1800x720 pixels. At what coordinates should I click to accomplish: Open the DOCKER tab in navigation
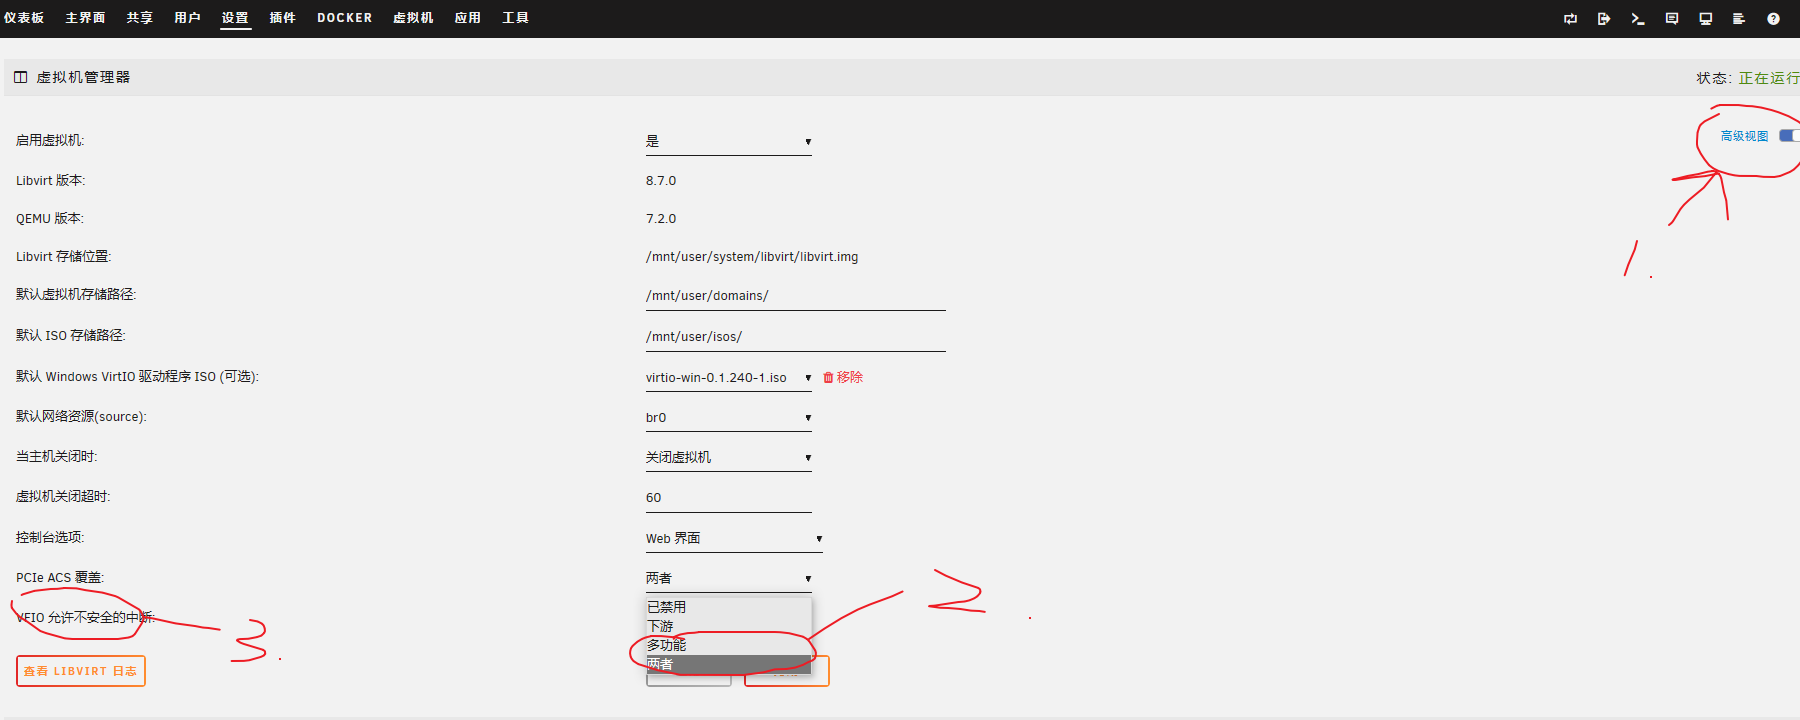[x=344, y=18]
